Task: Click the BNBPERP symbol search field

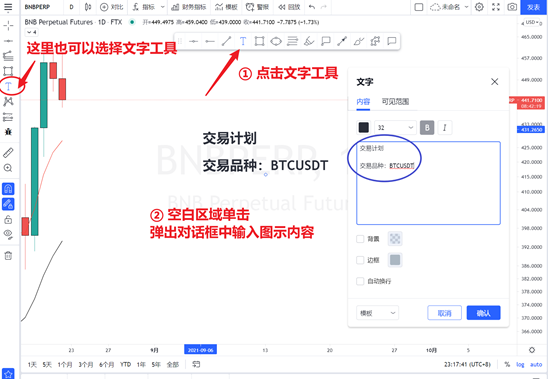Action: pos(38,7)
